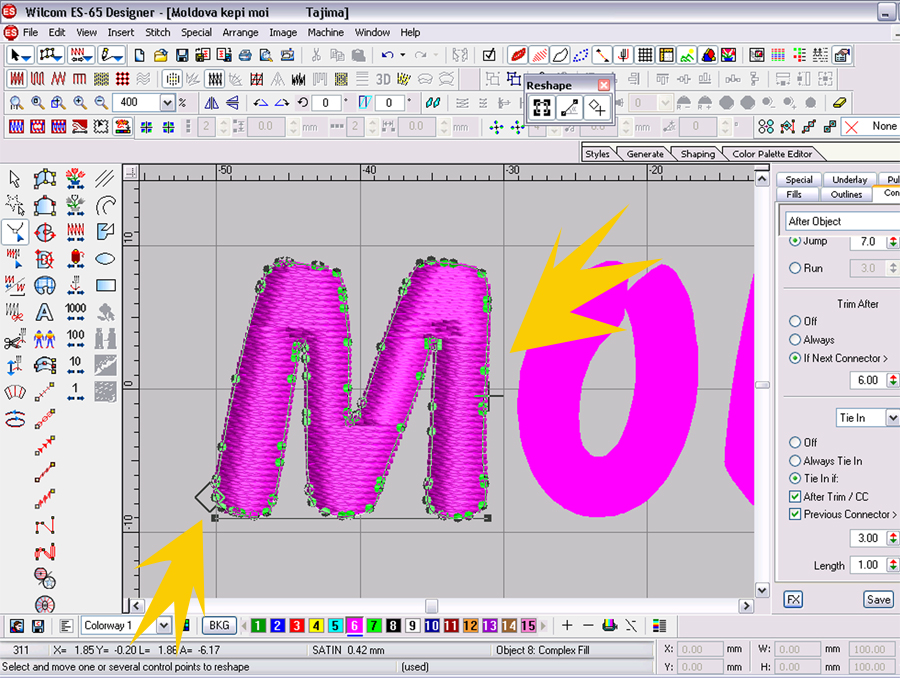
Task: Click the Save floppy disk icon
Action: (x=183, y=55)
